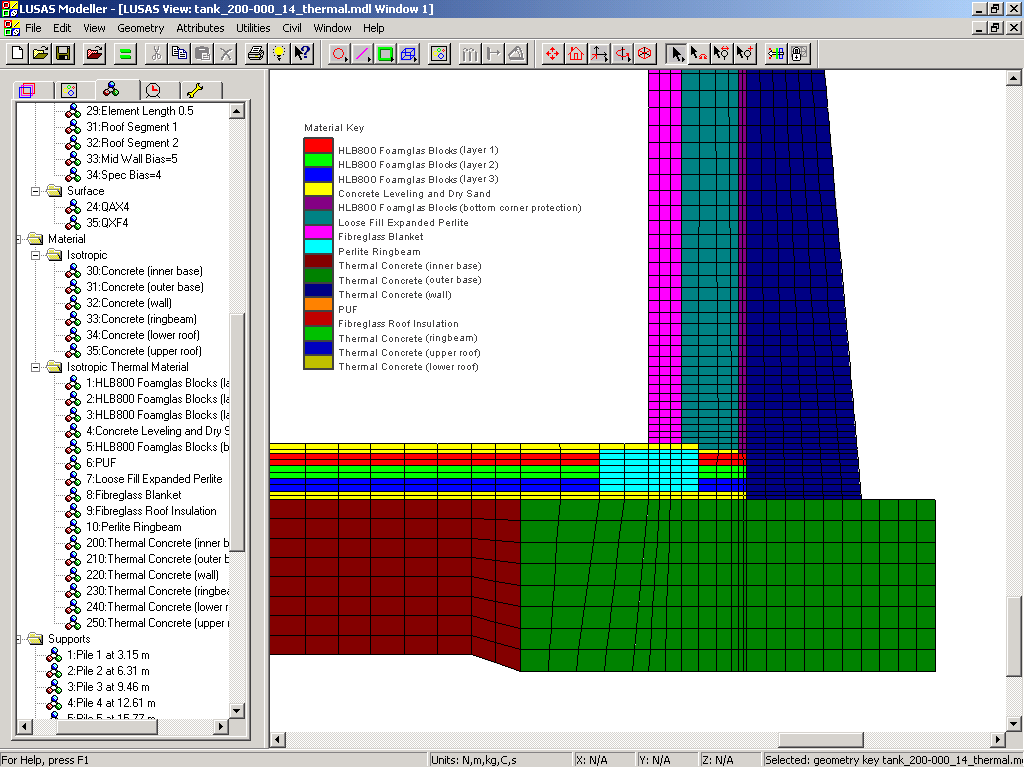This screenshot has height=768, width=1024.
Task: Collapse the Surface folder in the tree
Action: (x=37, y=191)
